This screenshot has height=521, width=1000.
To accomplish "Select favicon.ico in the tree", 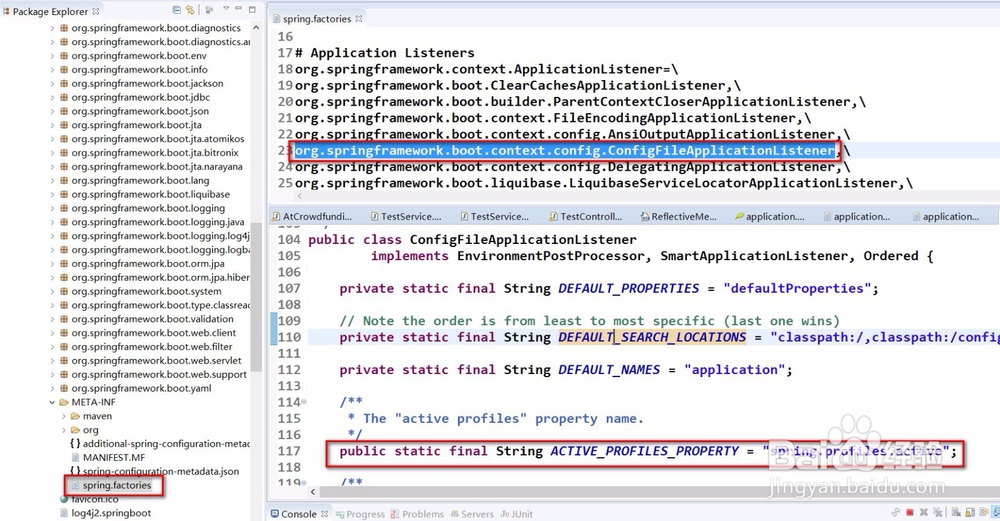I will coord(94,499).
